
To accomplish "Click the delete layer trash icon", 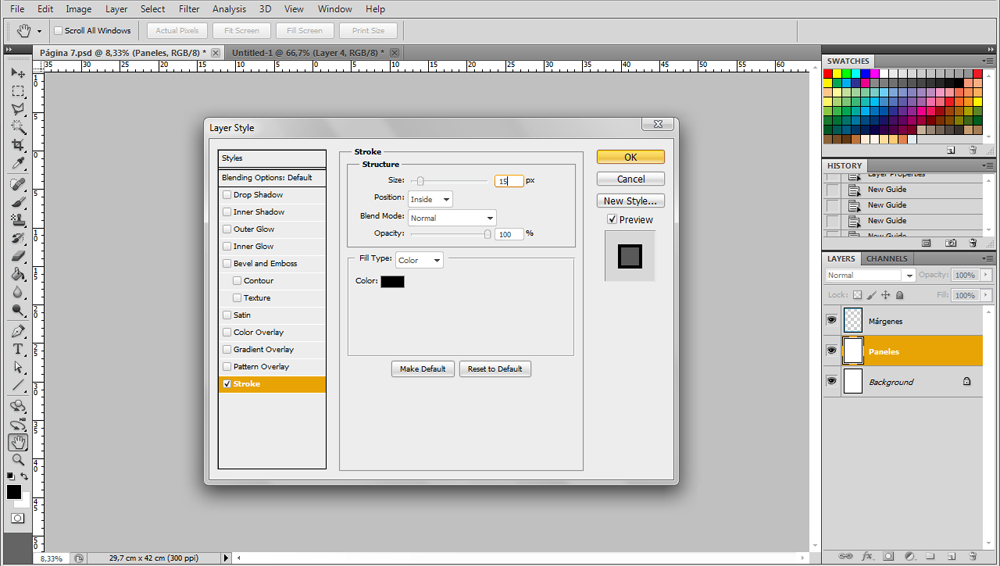I will click(x=972, y=555).
